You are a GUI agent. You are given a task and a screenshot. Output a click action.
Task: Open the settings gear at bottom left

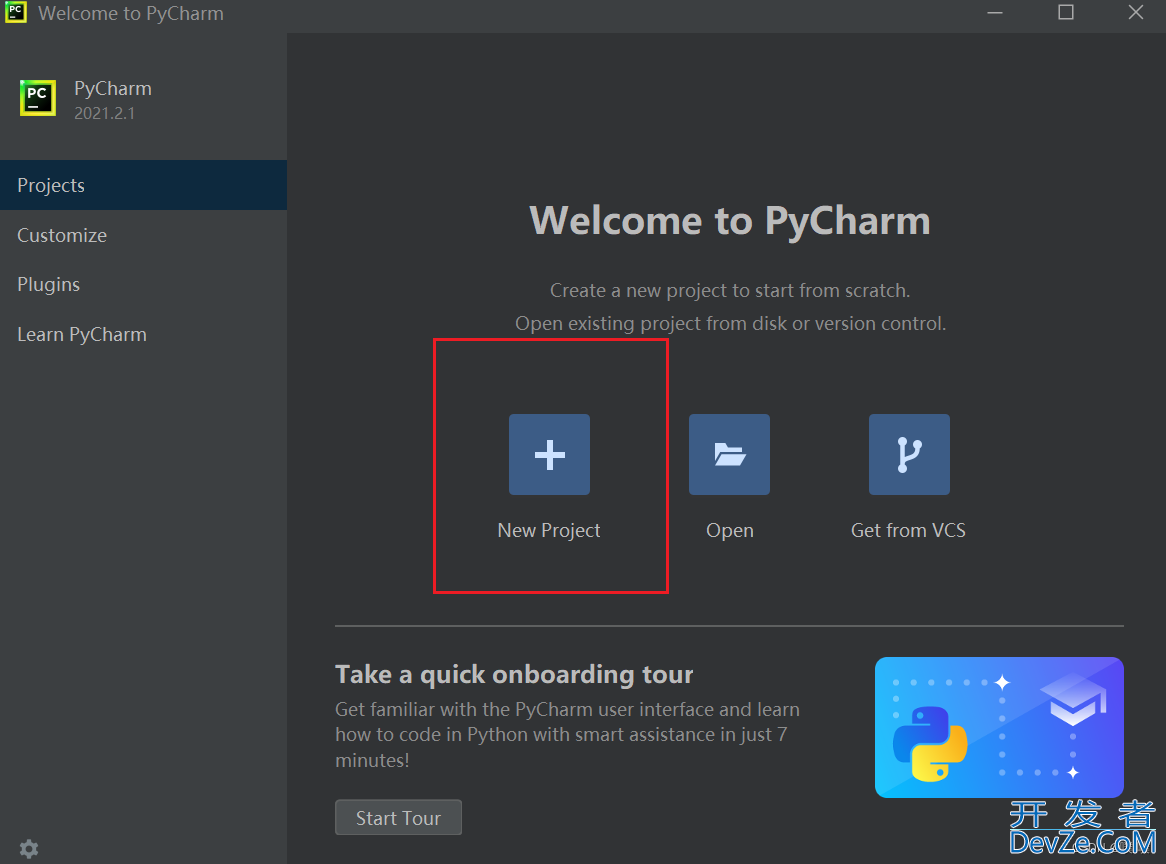(x=29, y=848)
